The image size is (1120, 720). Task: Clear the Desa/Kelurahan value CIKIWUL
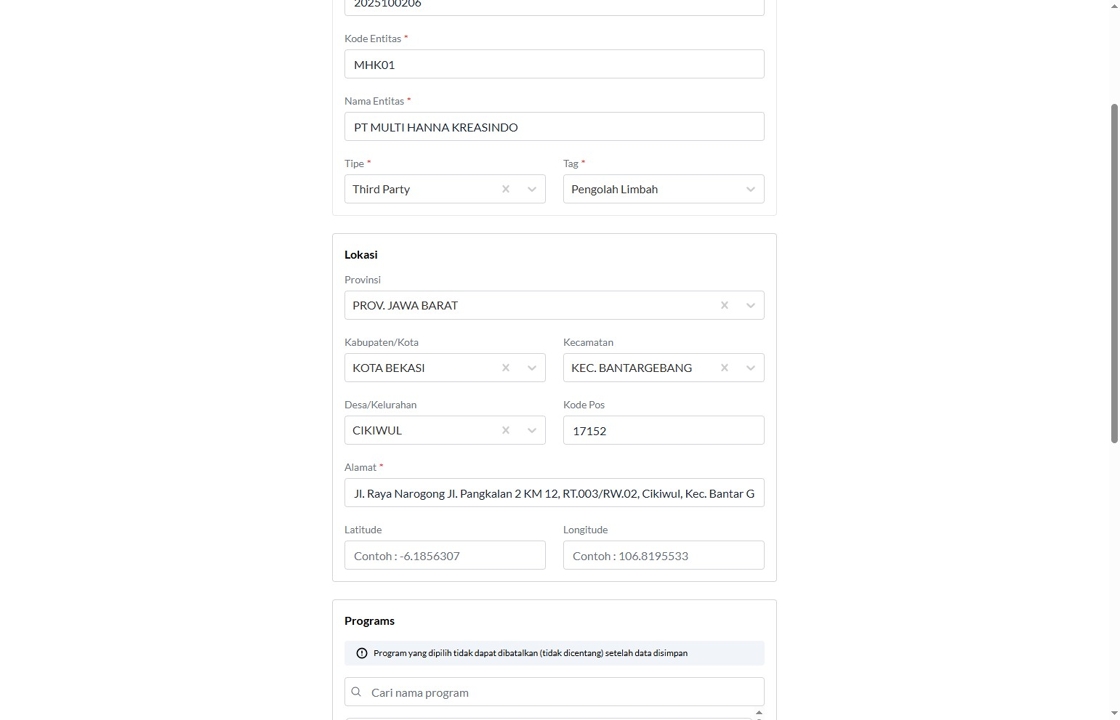505,430
